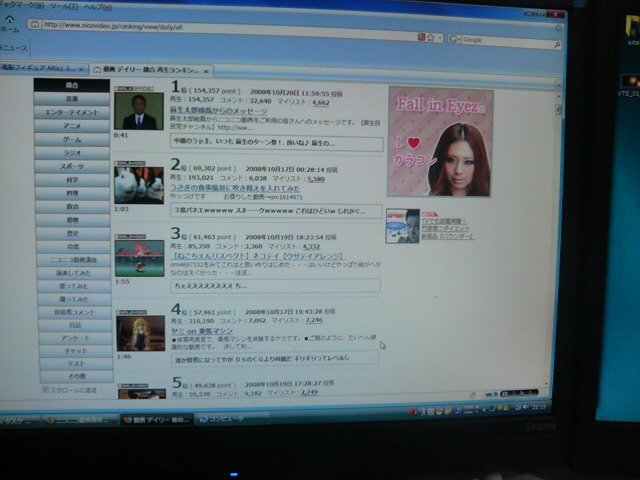Click the magnifier search icon

[557, 45]
